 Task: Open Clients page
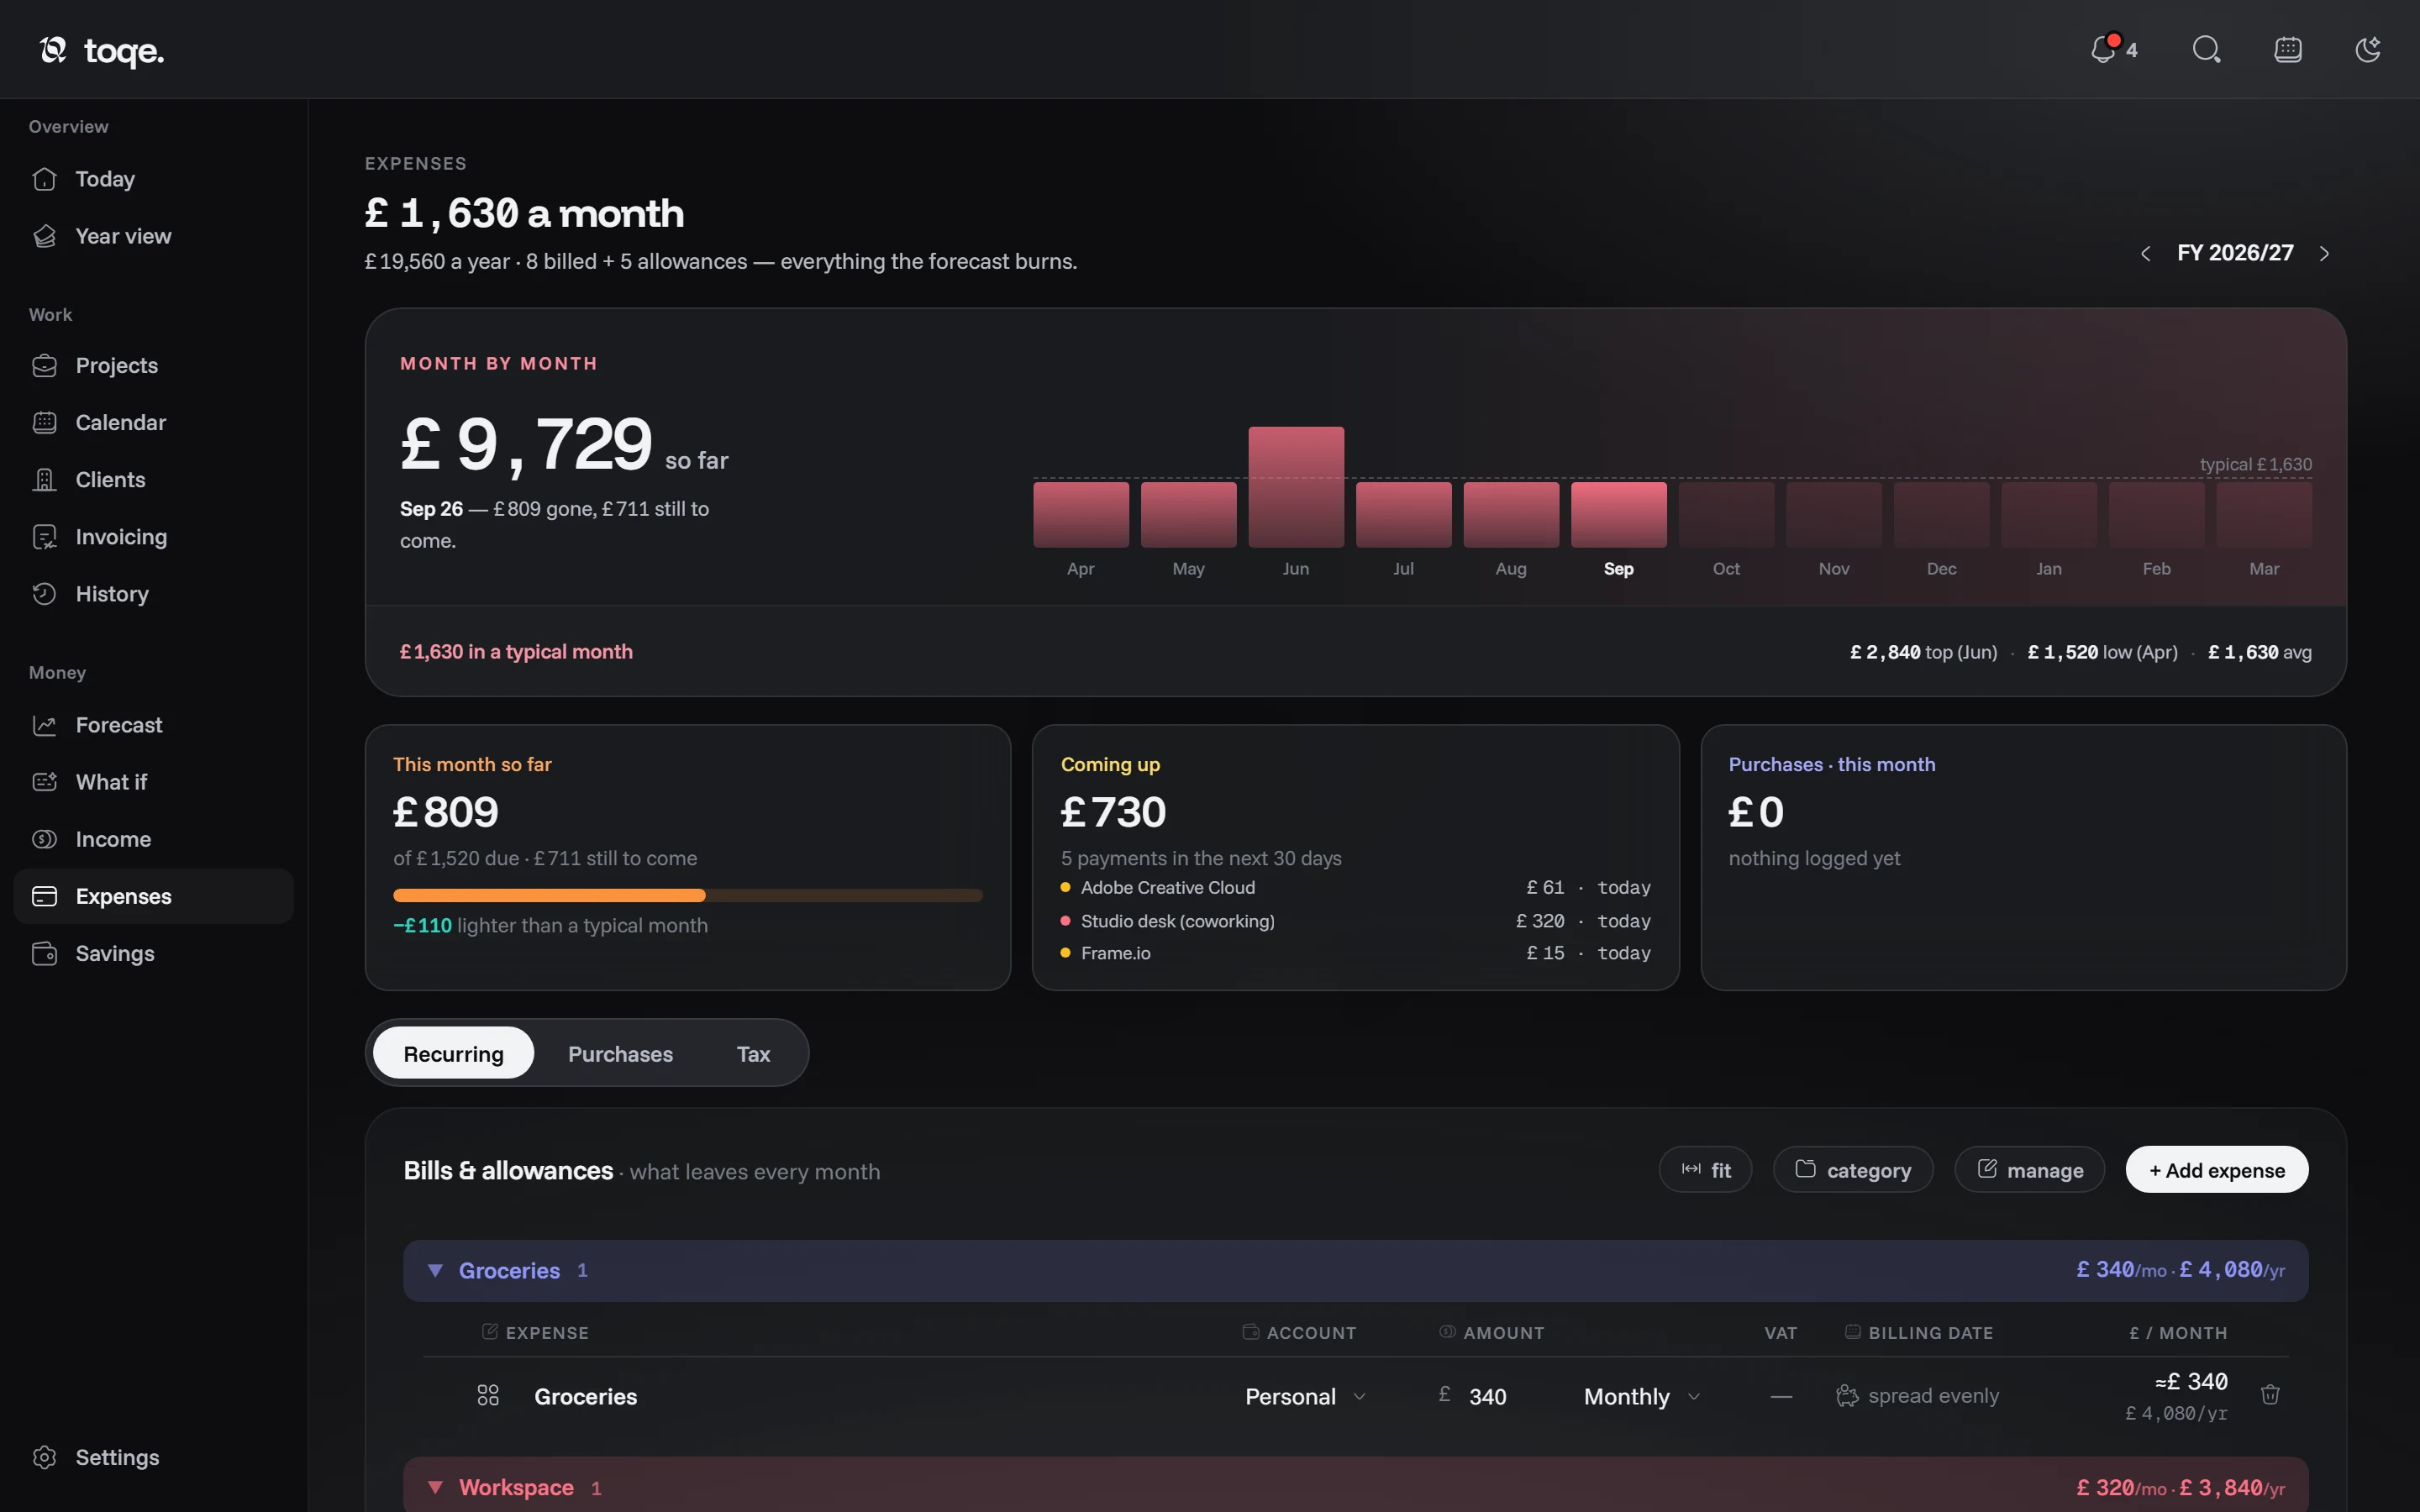click(x=153, y=480)
